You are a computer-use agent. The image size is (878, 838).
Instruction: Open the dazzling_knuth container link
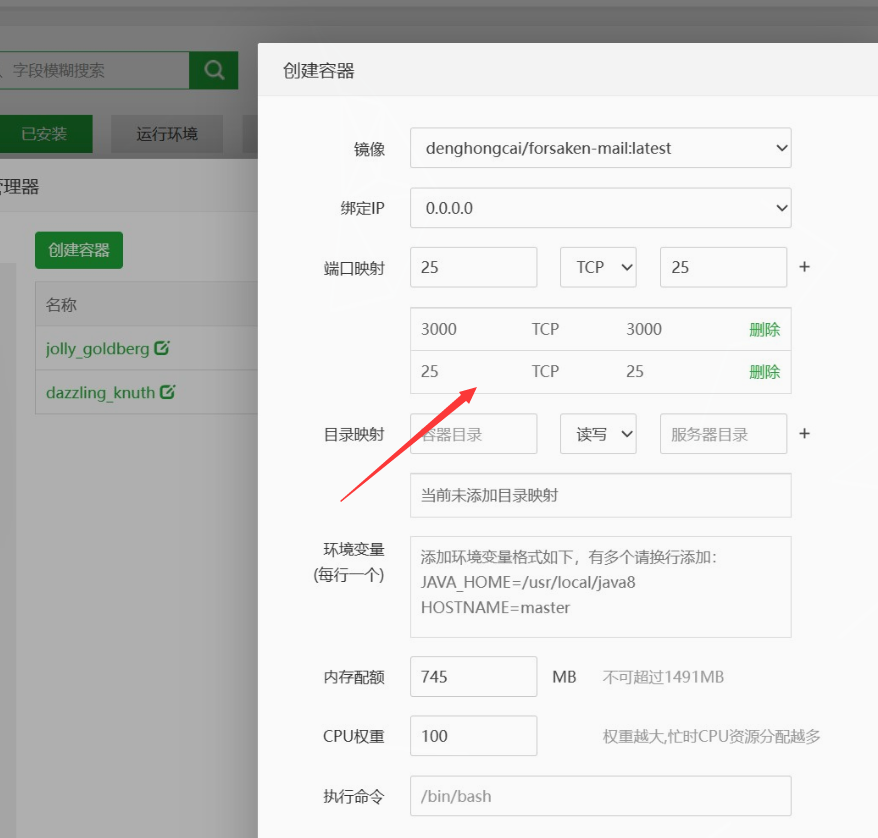(x=100, y=393)
